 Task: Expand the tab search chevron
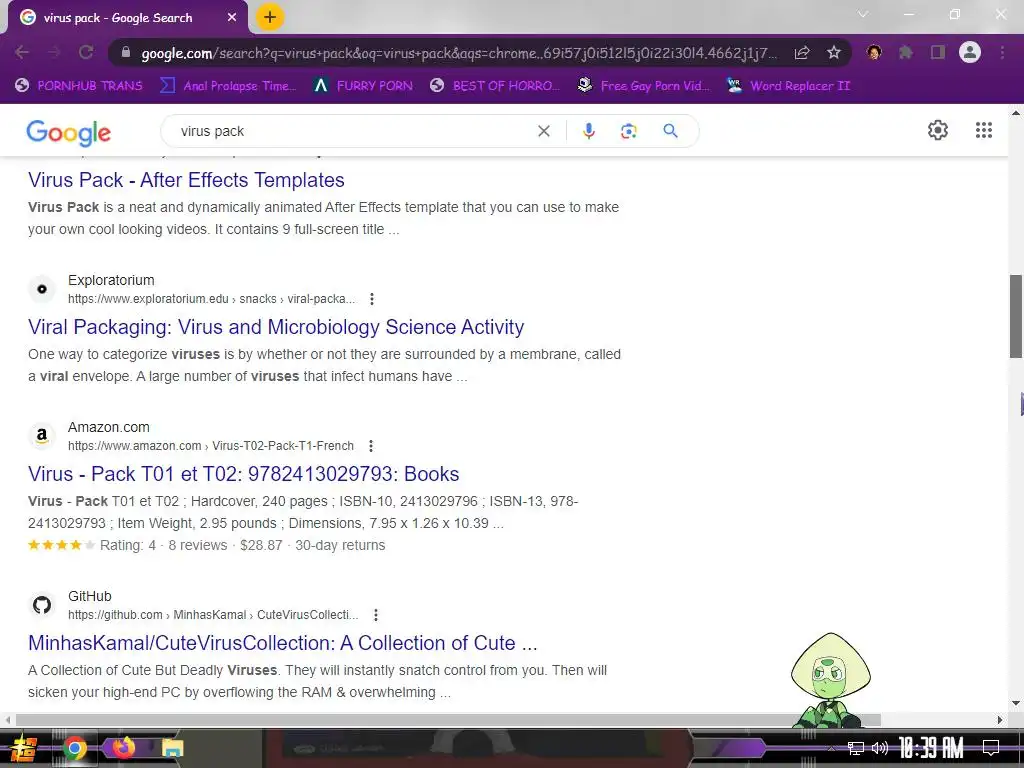[x=863, y=14]
